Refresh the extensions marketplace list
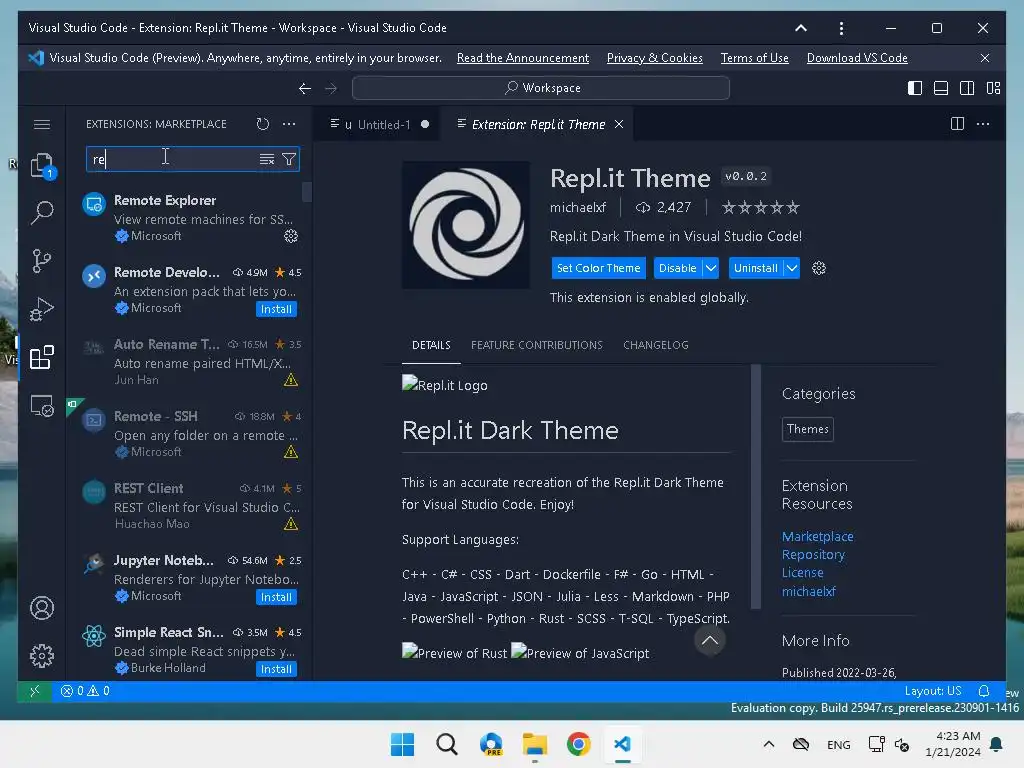The height and width of the screenshot is (768, 1024). 263,124
